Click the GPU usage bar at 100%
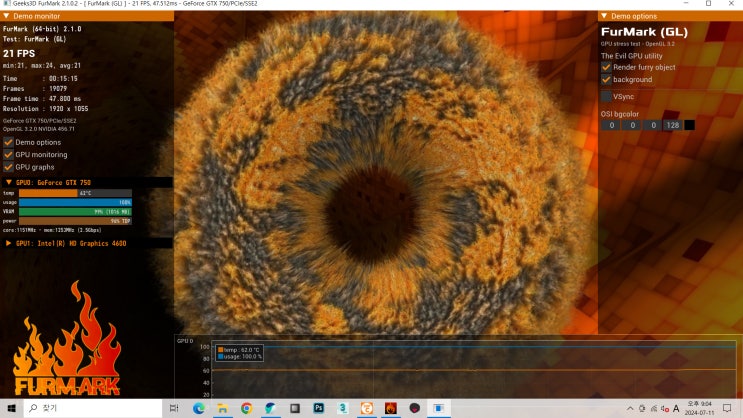Image resolution: width=743 pixels, height=418 pixels. [x=75, y=202]
